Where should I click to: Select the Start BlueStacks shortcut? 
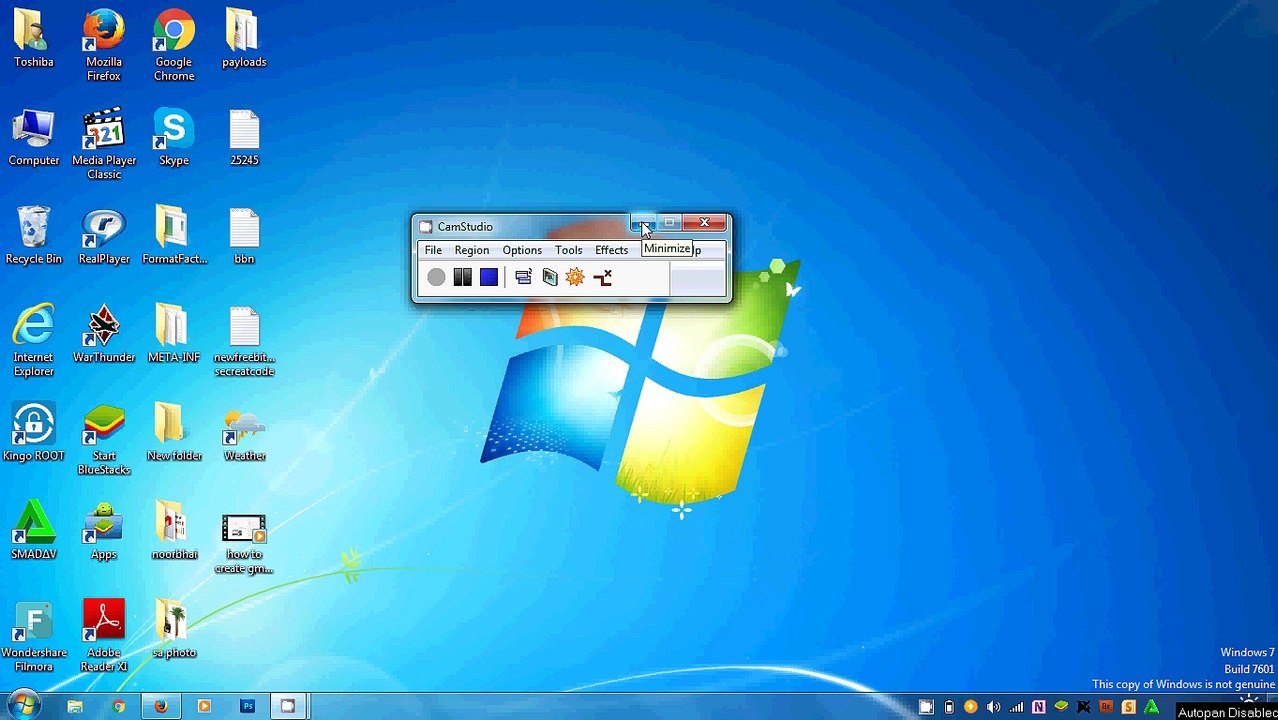[104, 440]
